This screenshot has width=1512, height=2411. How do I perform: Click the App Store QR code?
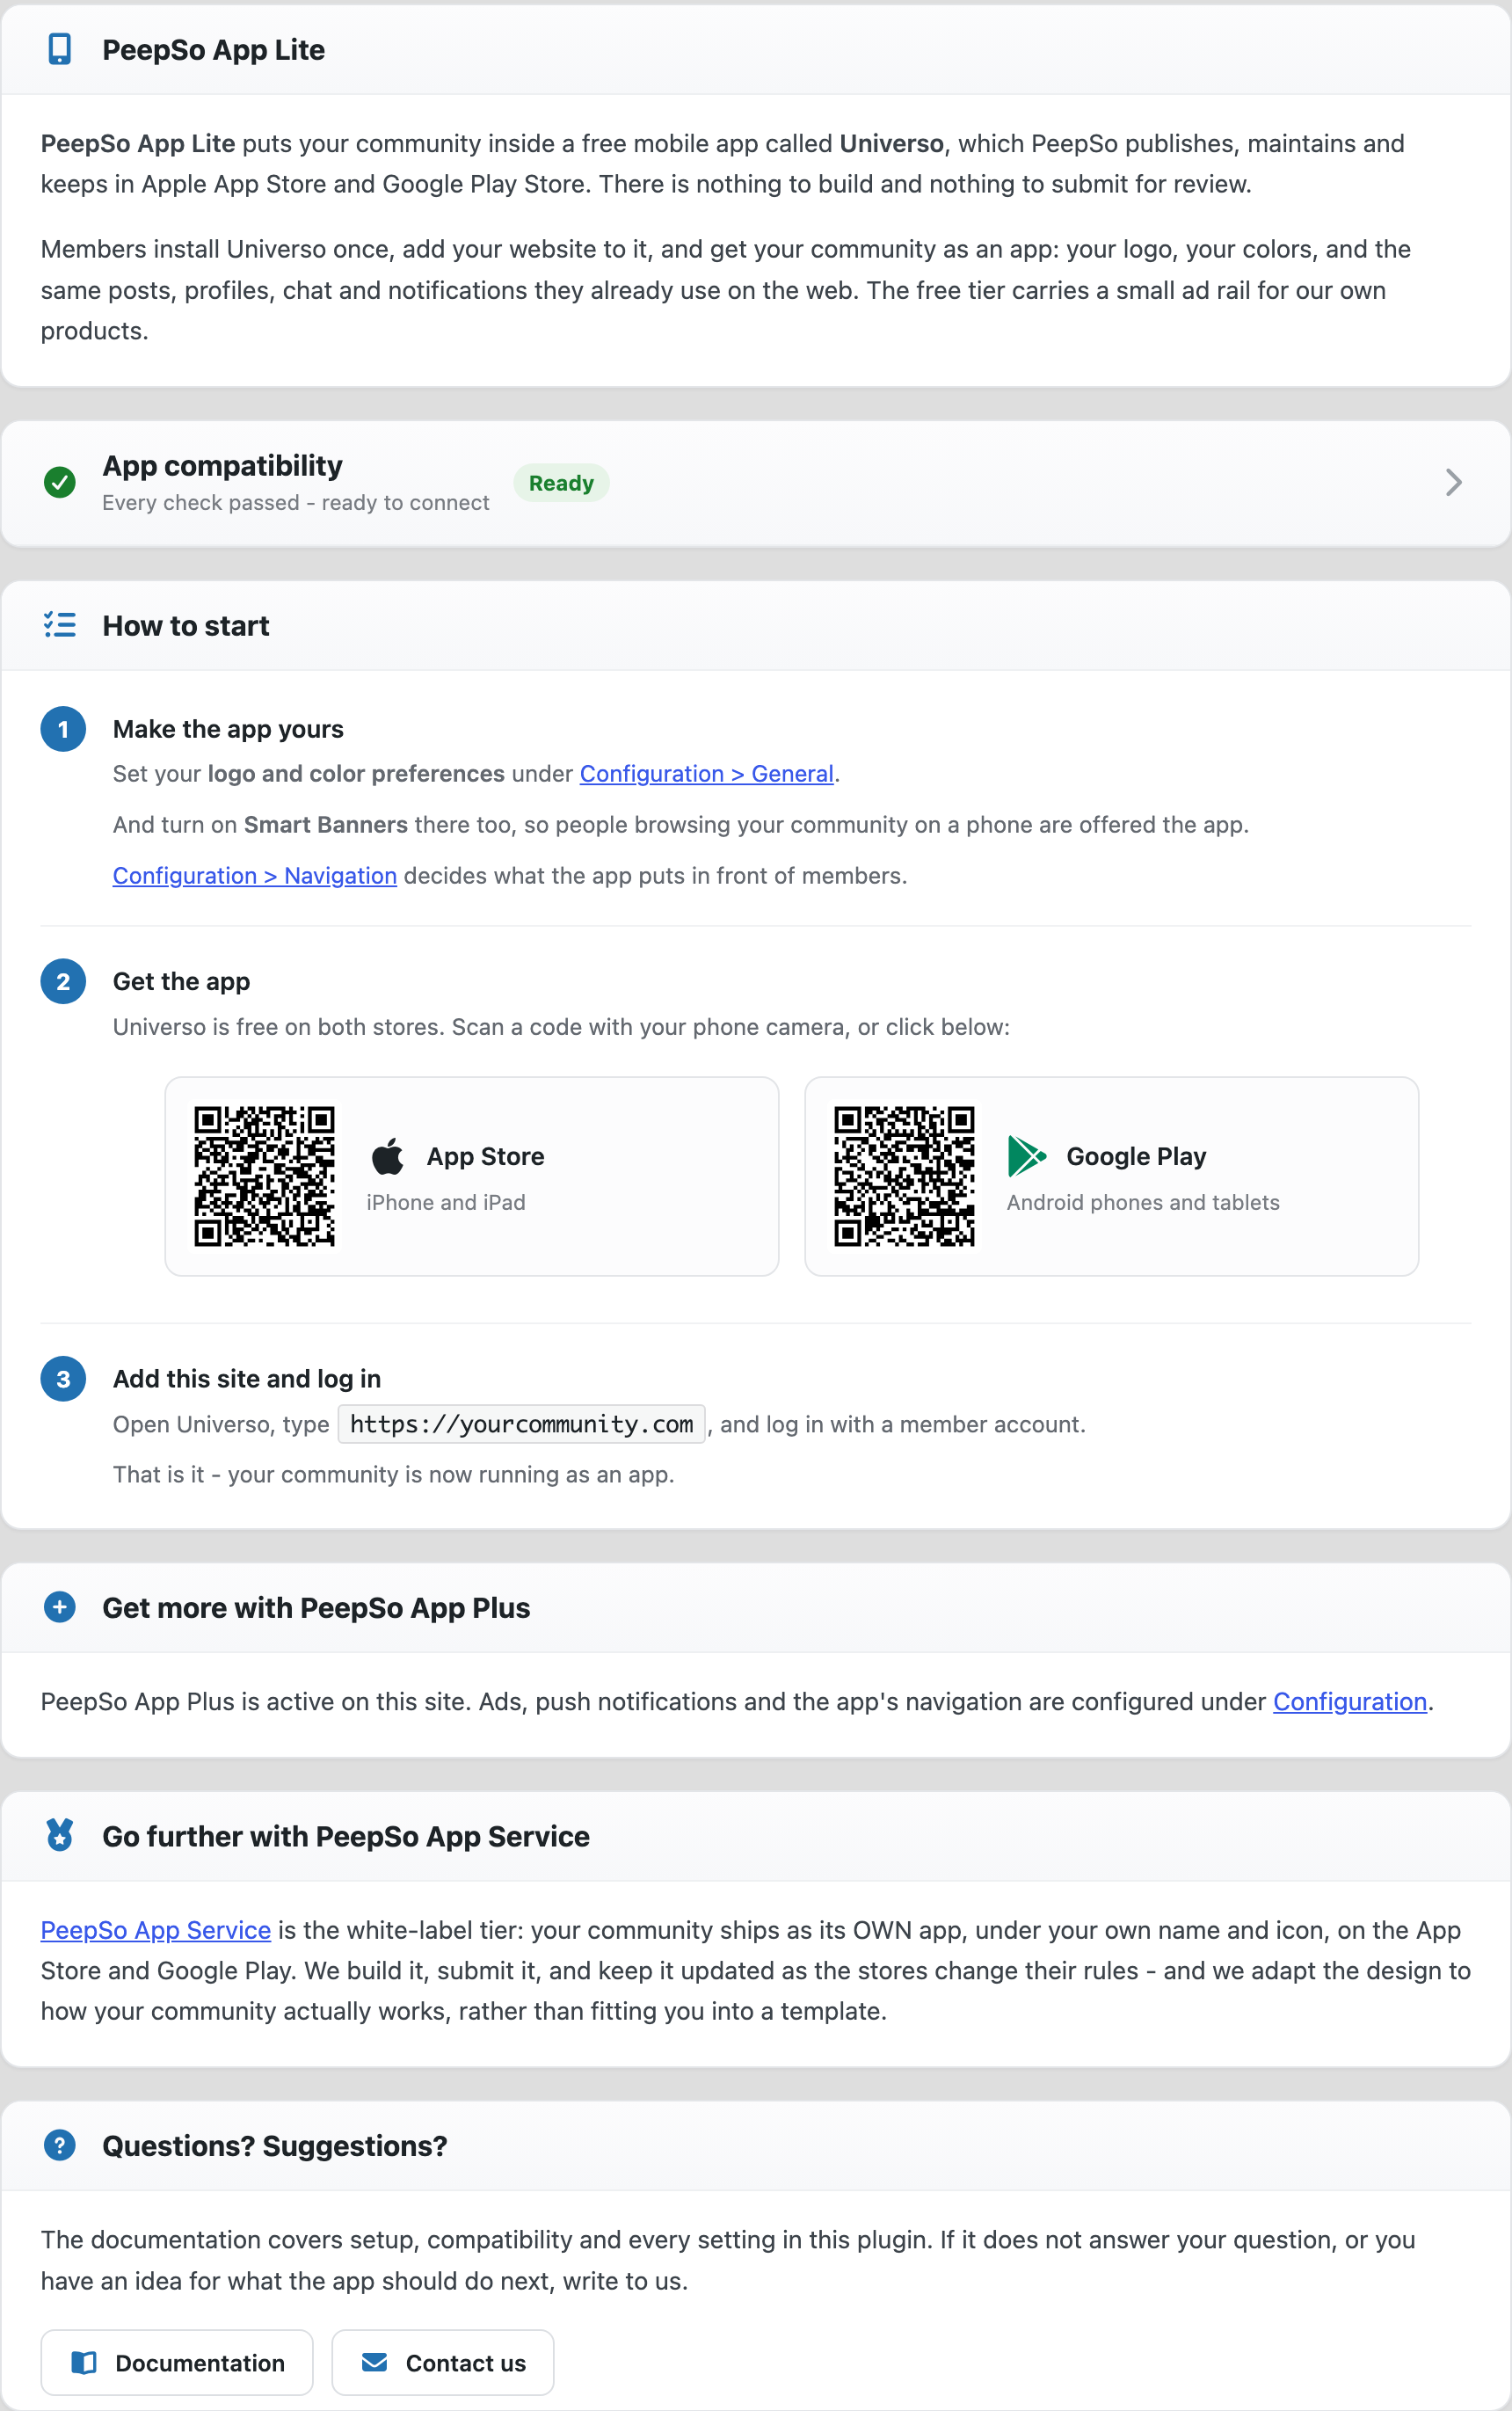tap(264, 1176)
